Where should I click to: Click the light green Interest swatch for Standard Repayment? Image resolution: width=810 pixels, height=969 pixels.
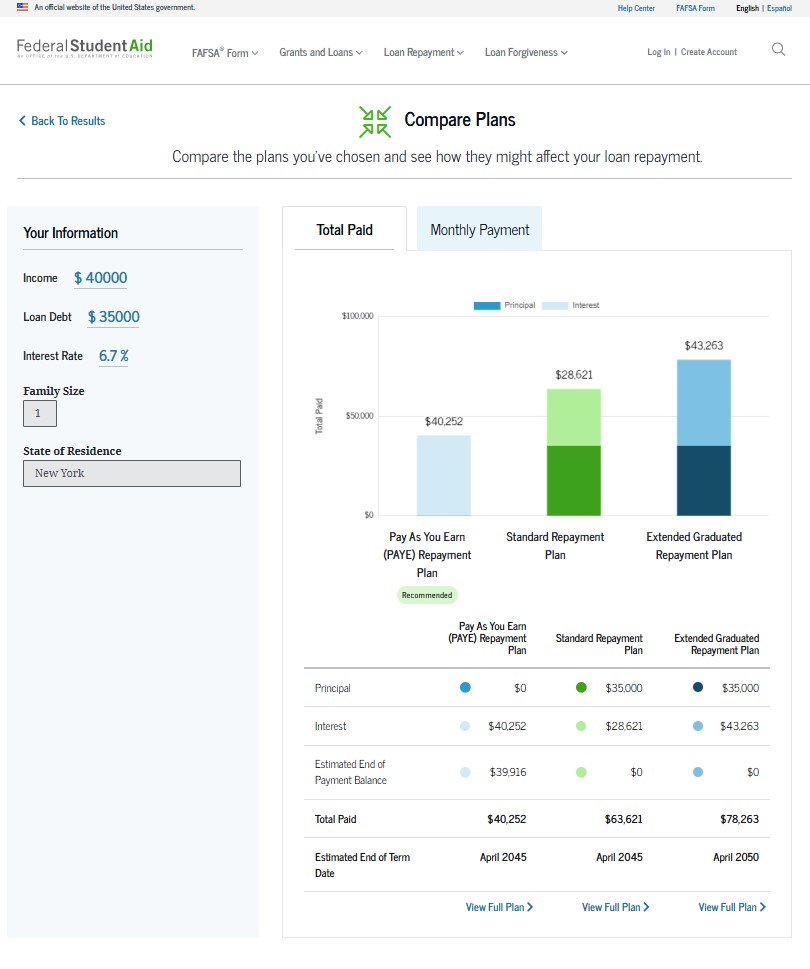coord(583,726)
